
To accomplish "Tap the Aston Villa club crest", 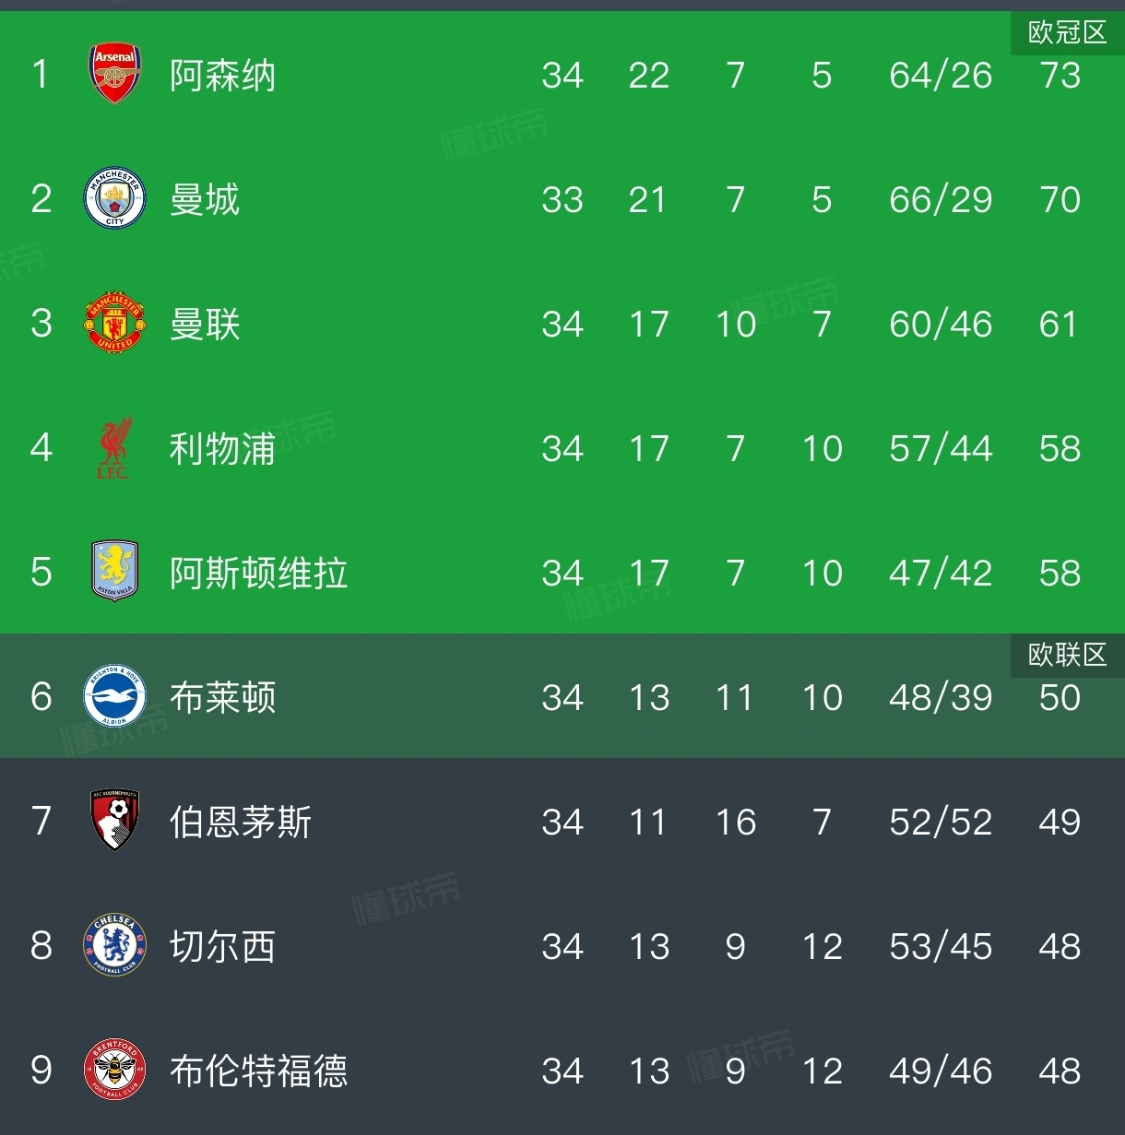I will tap(115, 572).
